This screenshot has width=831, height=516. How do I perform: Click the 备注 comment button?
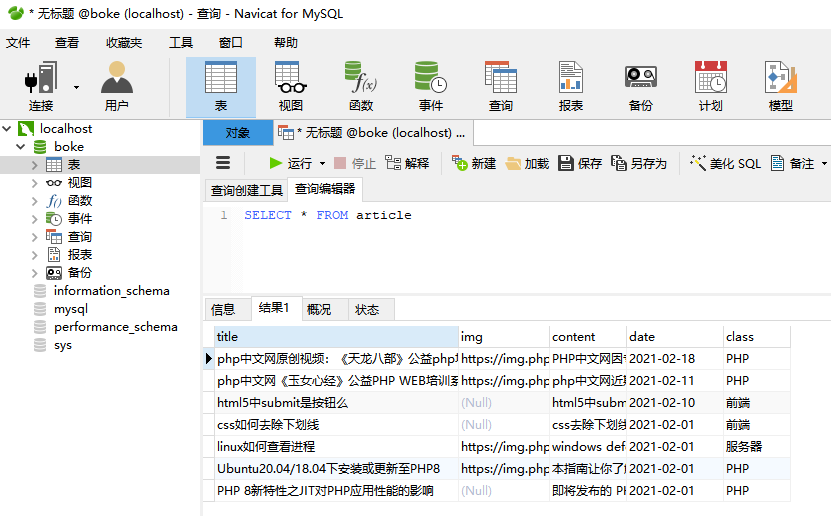792,163
